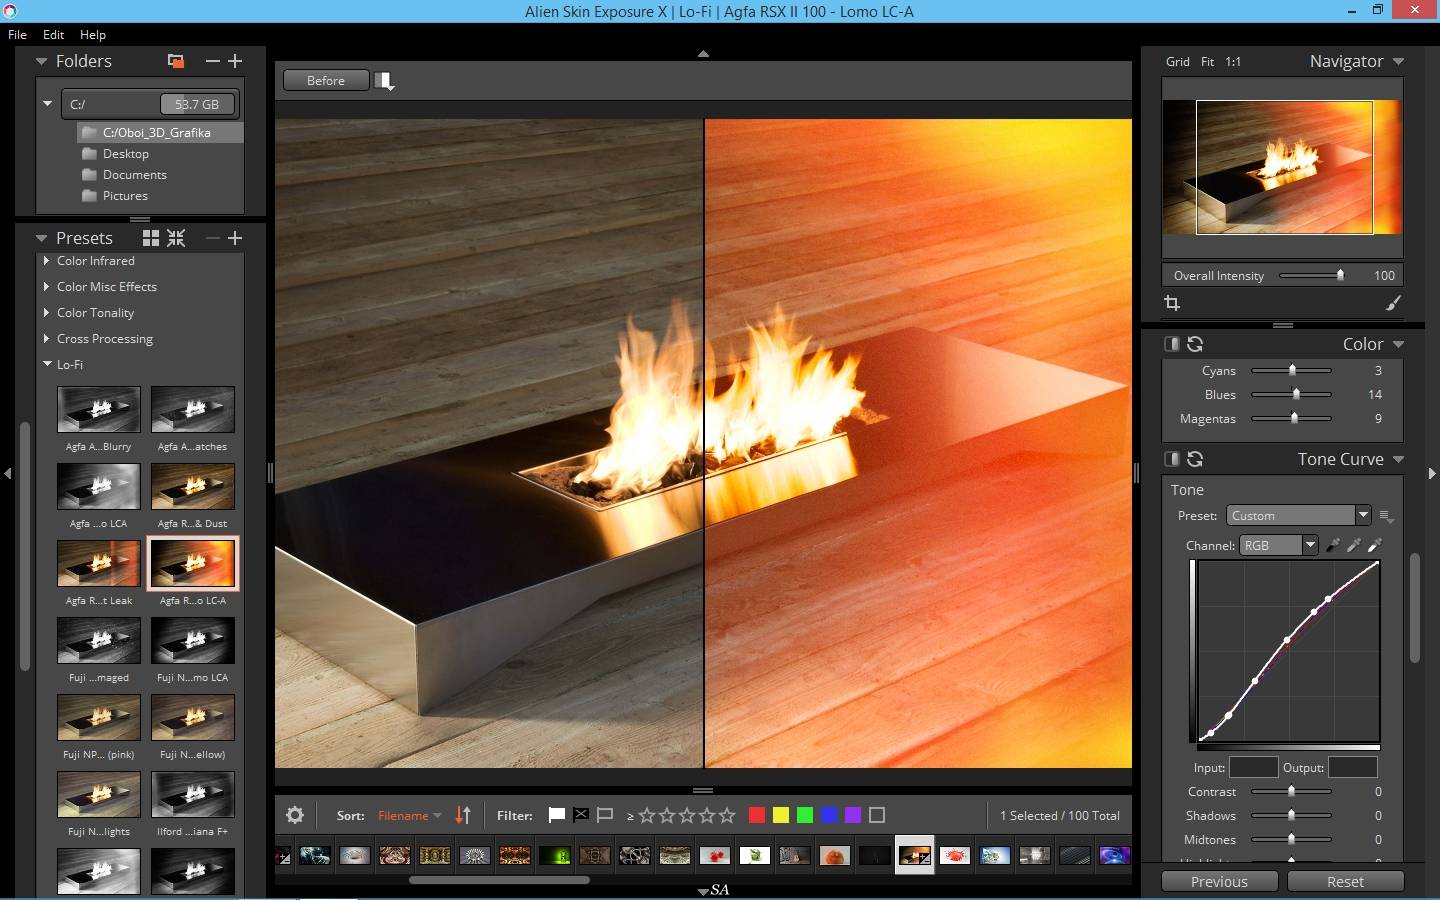1440x900 pixels.
Task: Collapse the Presets panel triangle
Action: (x=41, y=238)
